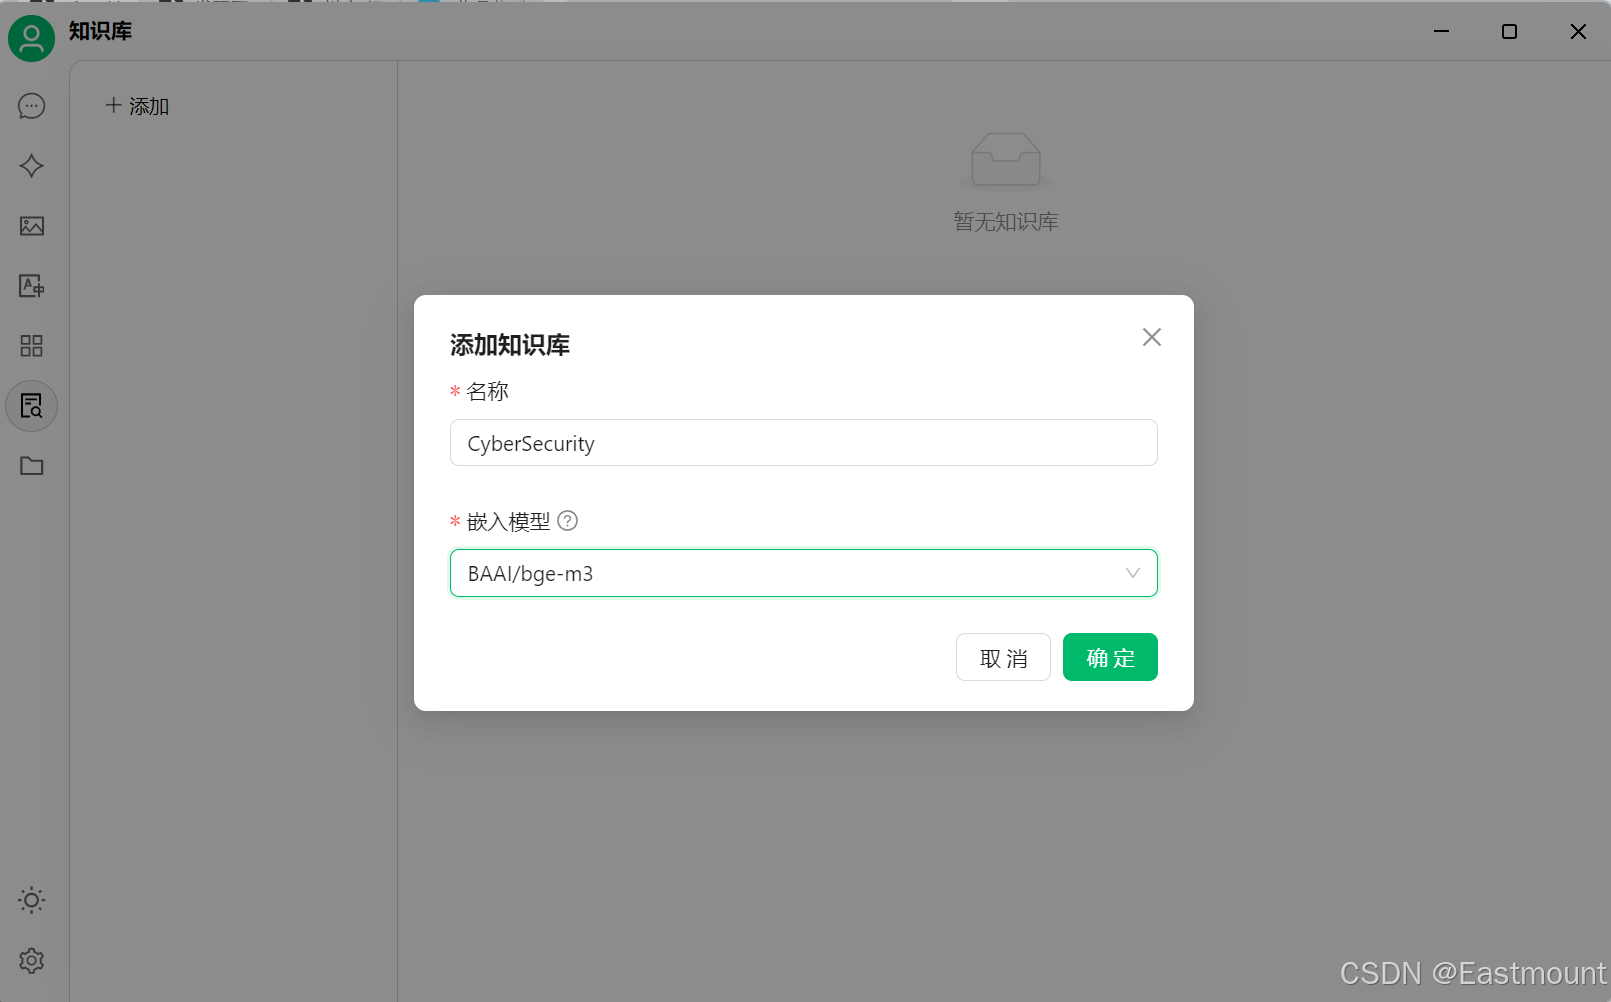1611x1002 pixels.
Task: Expand the BAAI/bge-m3 embedding model dropdown
Action: [804, 573]
